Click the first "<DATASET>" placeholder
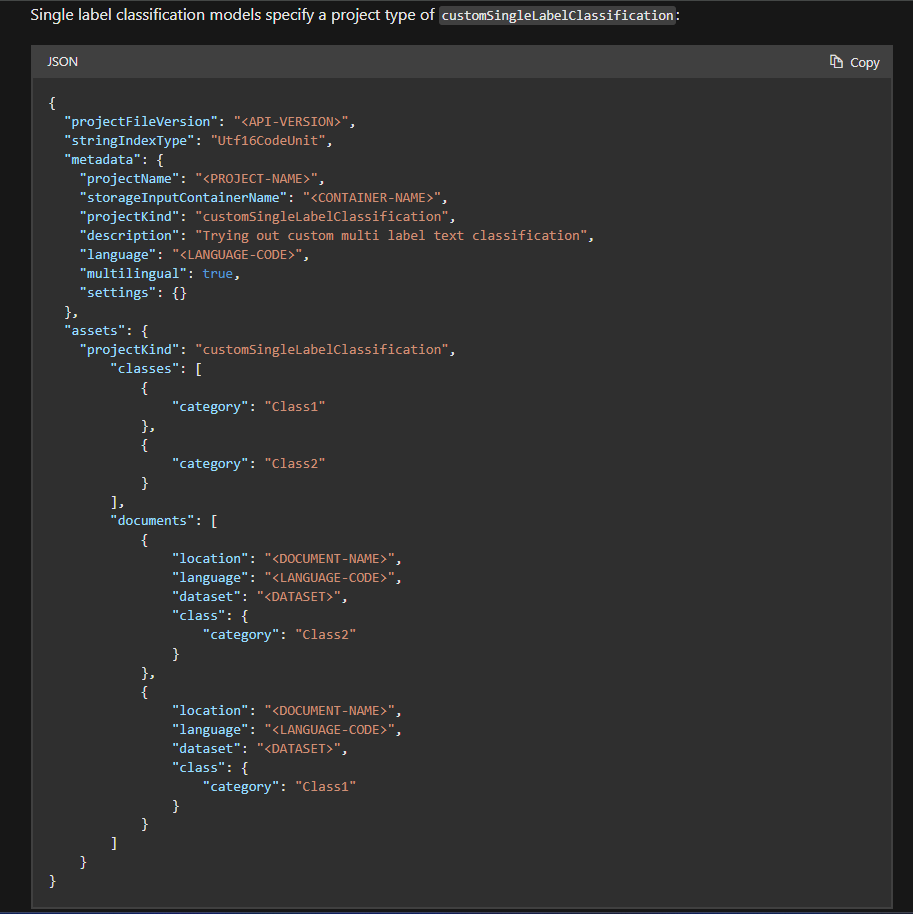Image resolution: width=913 pixels, height=914 pixels. click(x=299, y=596)
